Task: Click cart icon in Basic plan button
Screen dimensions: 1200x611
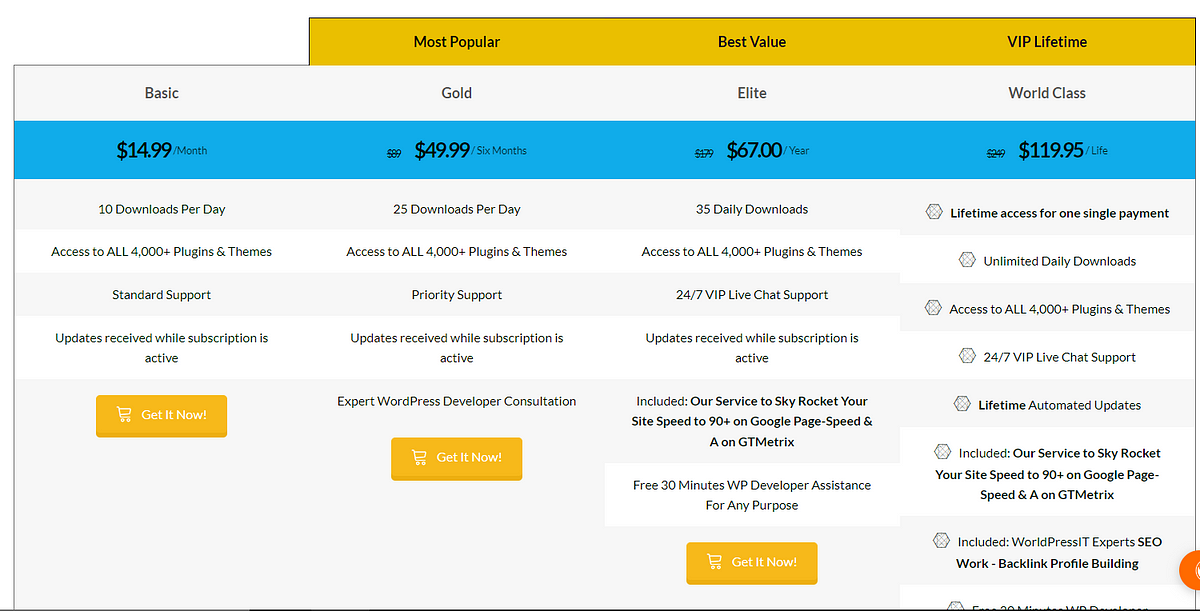Action: point(124,414)
